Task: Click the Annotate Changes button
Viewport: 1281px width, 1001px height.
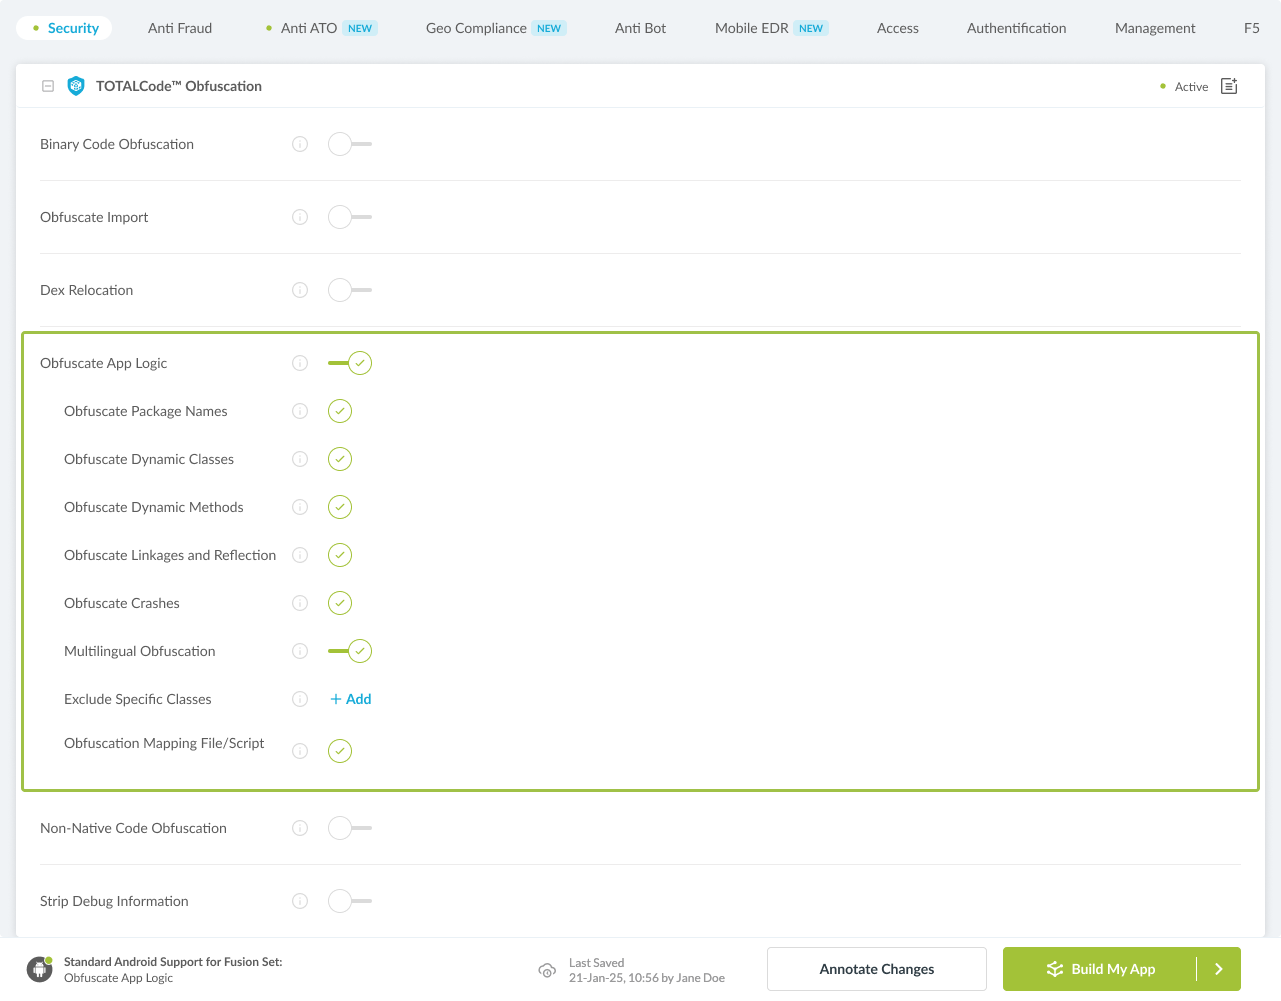Action: 877,969
